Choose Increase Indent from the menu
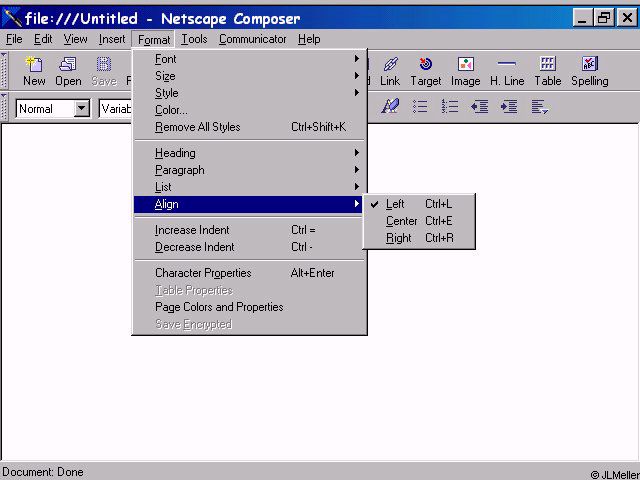 pos(249,230)
